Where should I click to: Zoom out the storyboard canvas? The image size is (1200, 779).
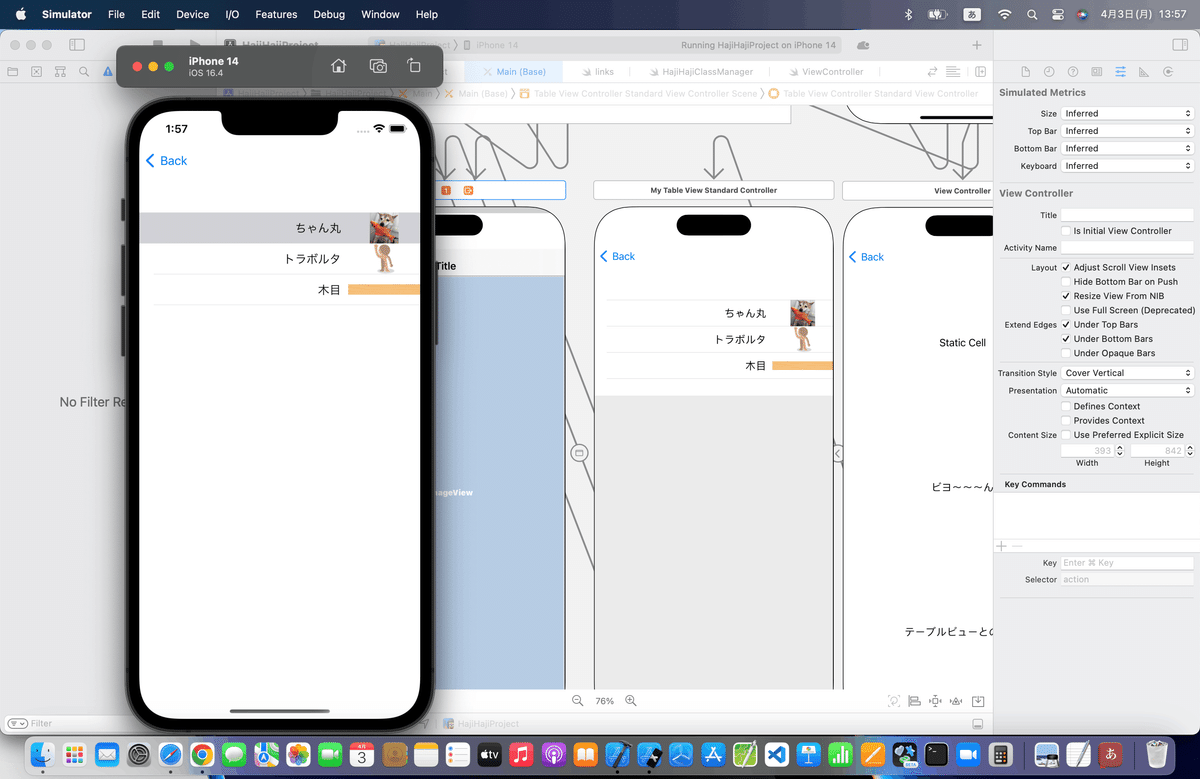578,701
